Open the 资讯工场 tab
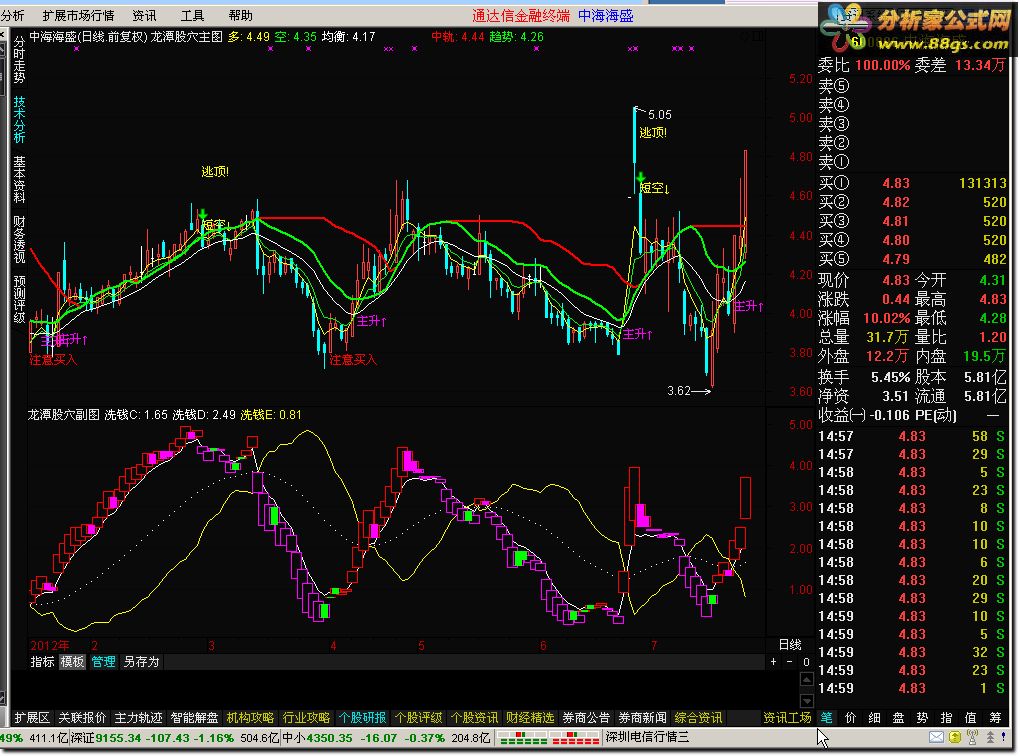 tap(787, 718)
